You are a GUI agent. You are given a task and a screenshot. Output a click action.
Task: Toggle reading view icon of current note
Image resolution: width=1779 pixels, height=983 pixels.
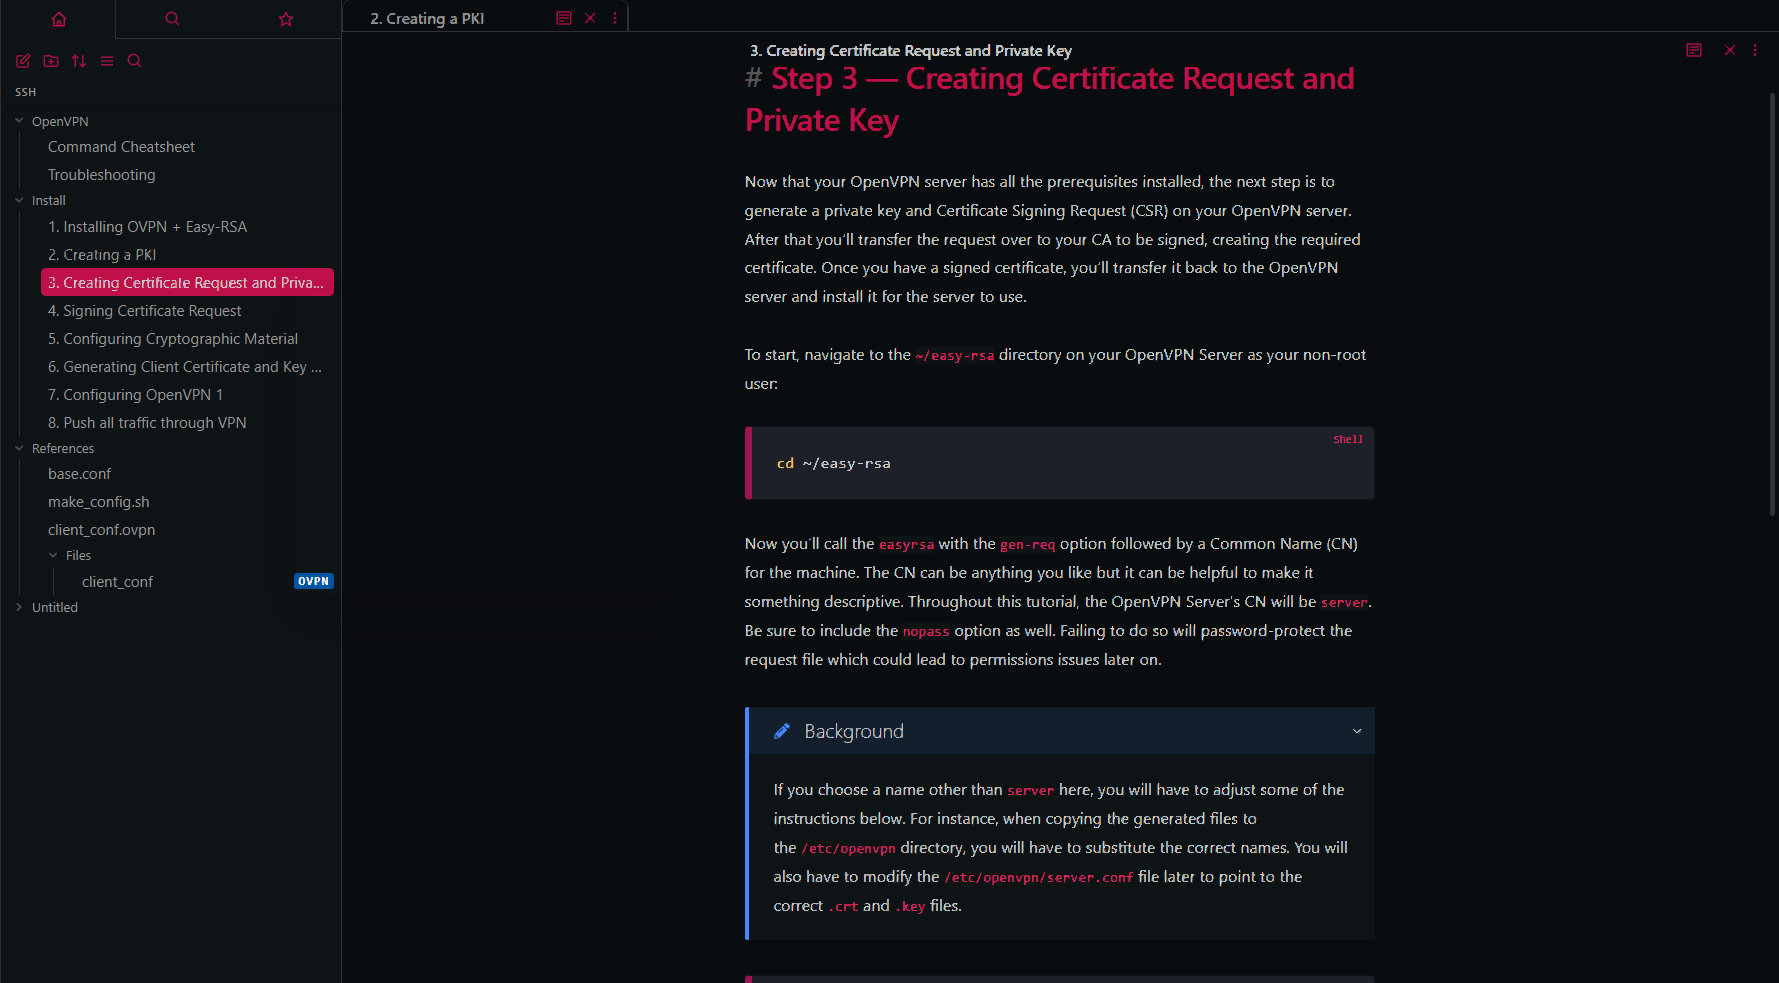(1694, 50)
